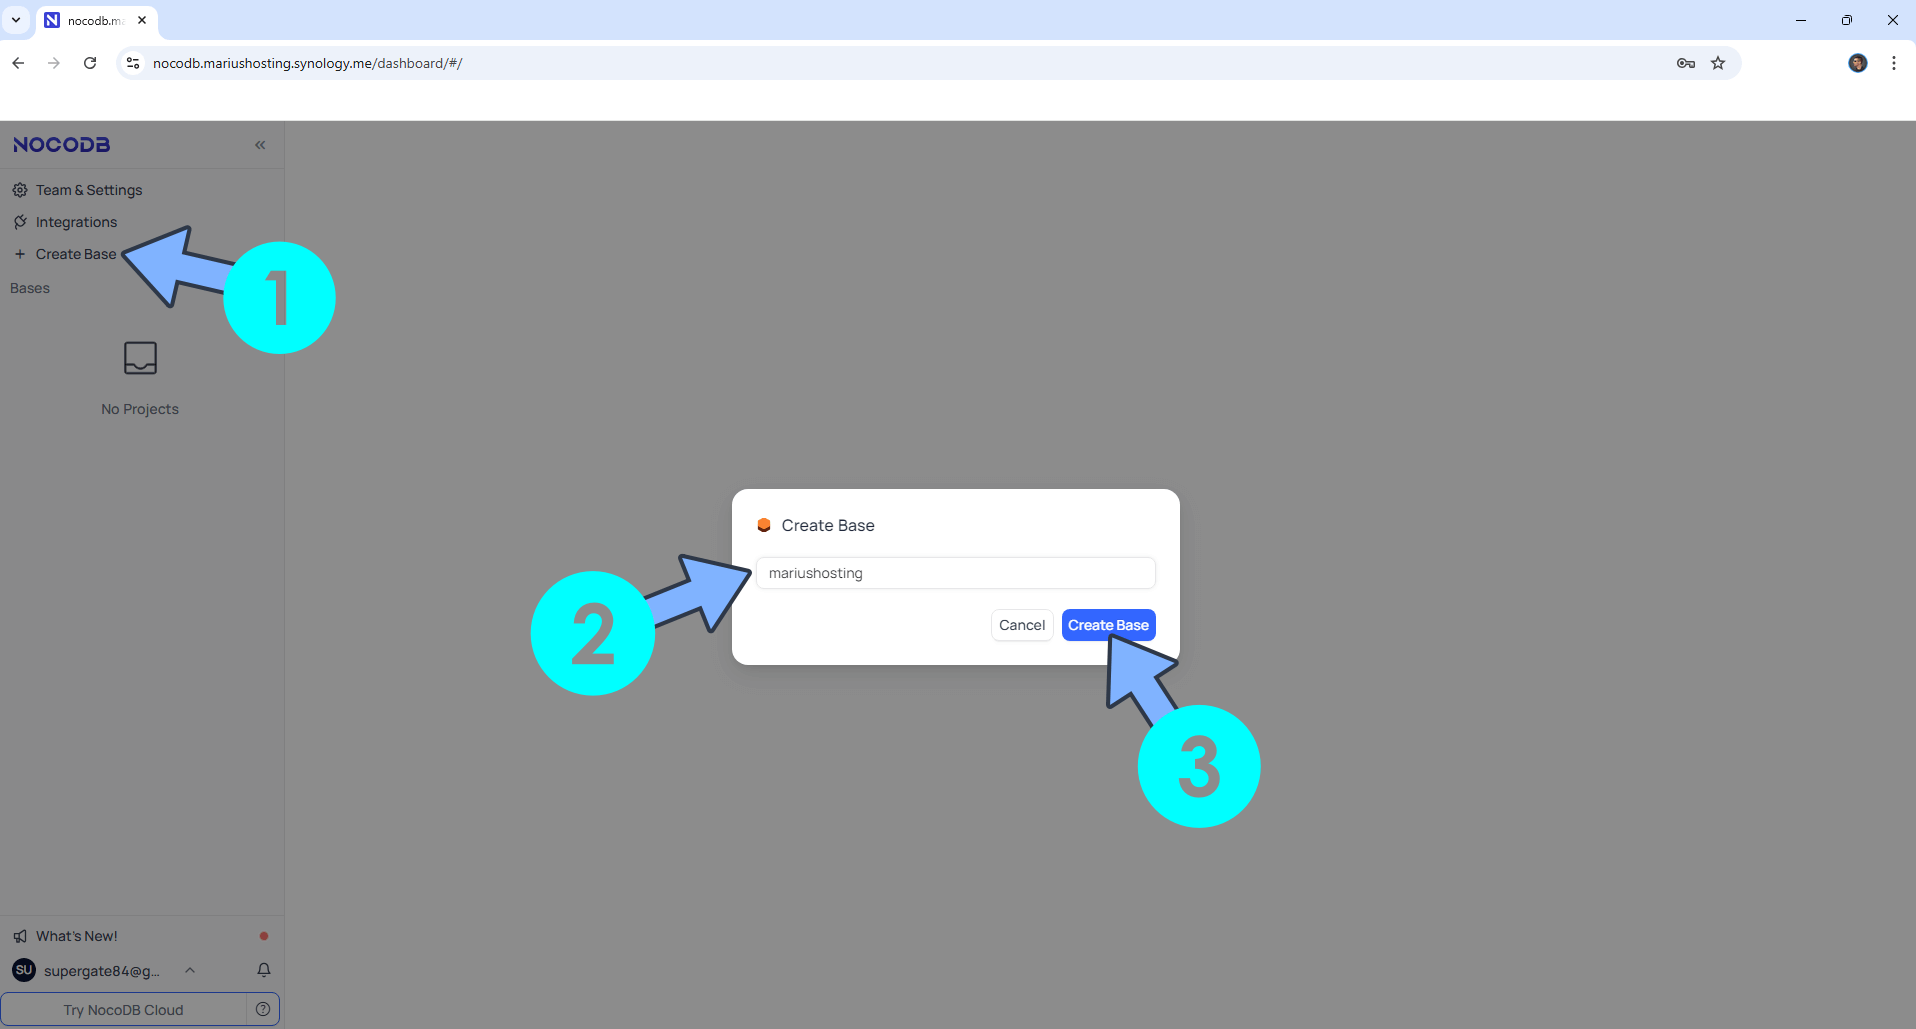
Task: Click the plus icon beside Create Base
Action: tap(20, 254)
